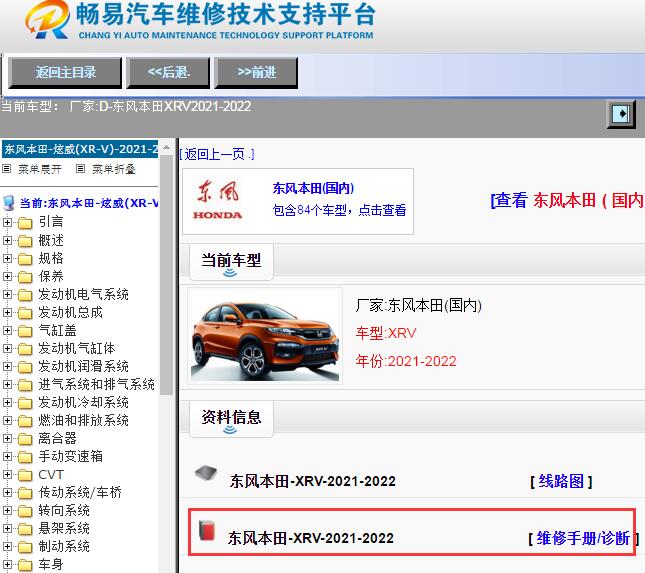645x573 pixels.
Task: Expand the 发动机气缸体 tree node
Action: pos(7,348)
